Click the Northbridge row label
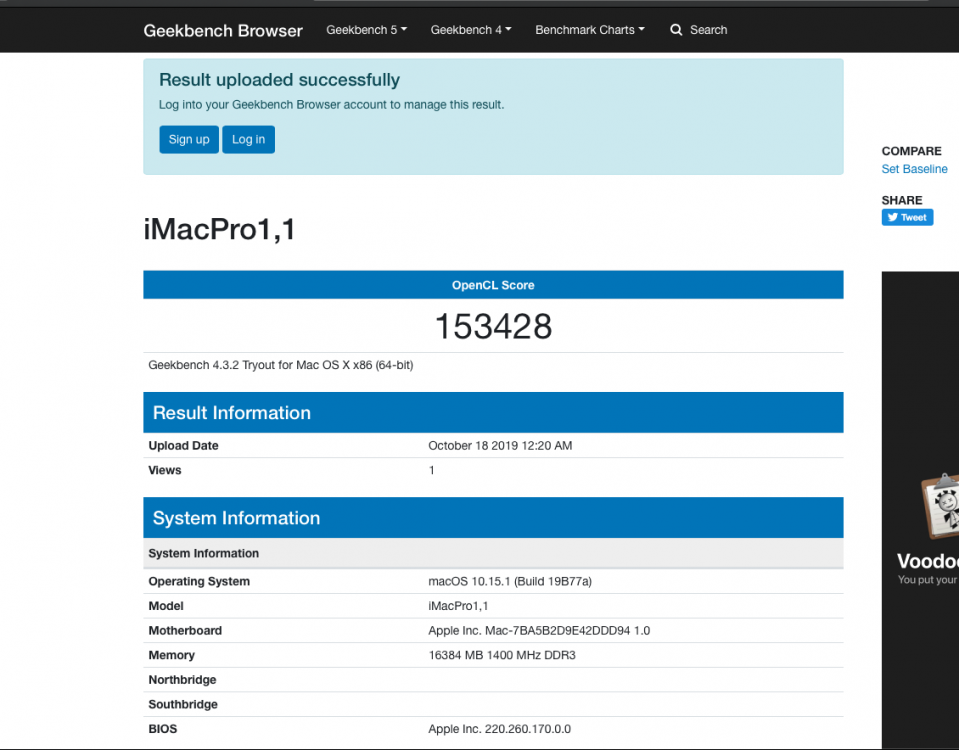The height and width of the screenshot is (750, 959). point(182,680)
